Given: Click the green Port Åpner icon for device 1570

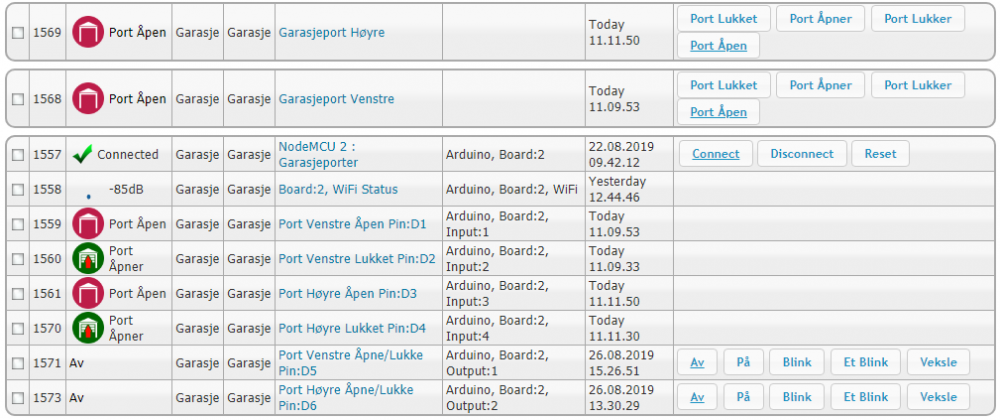Looking at the screenshot, I should pyautogui.click(x=88, y=328).
